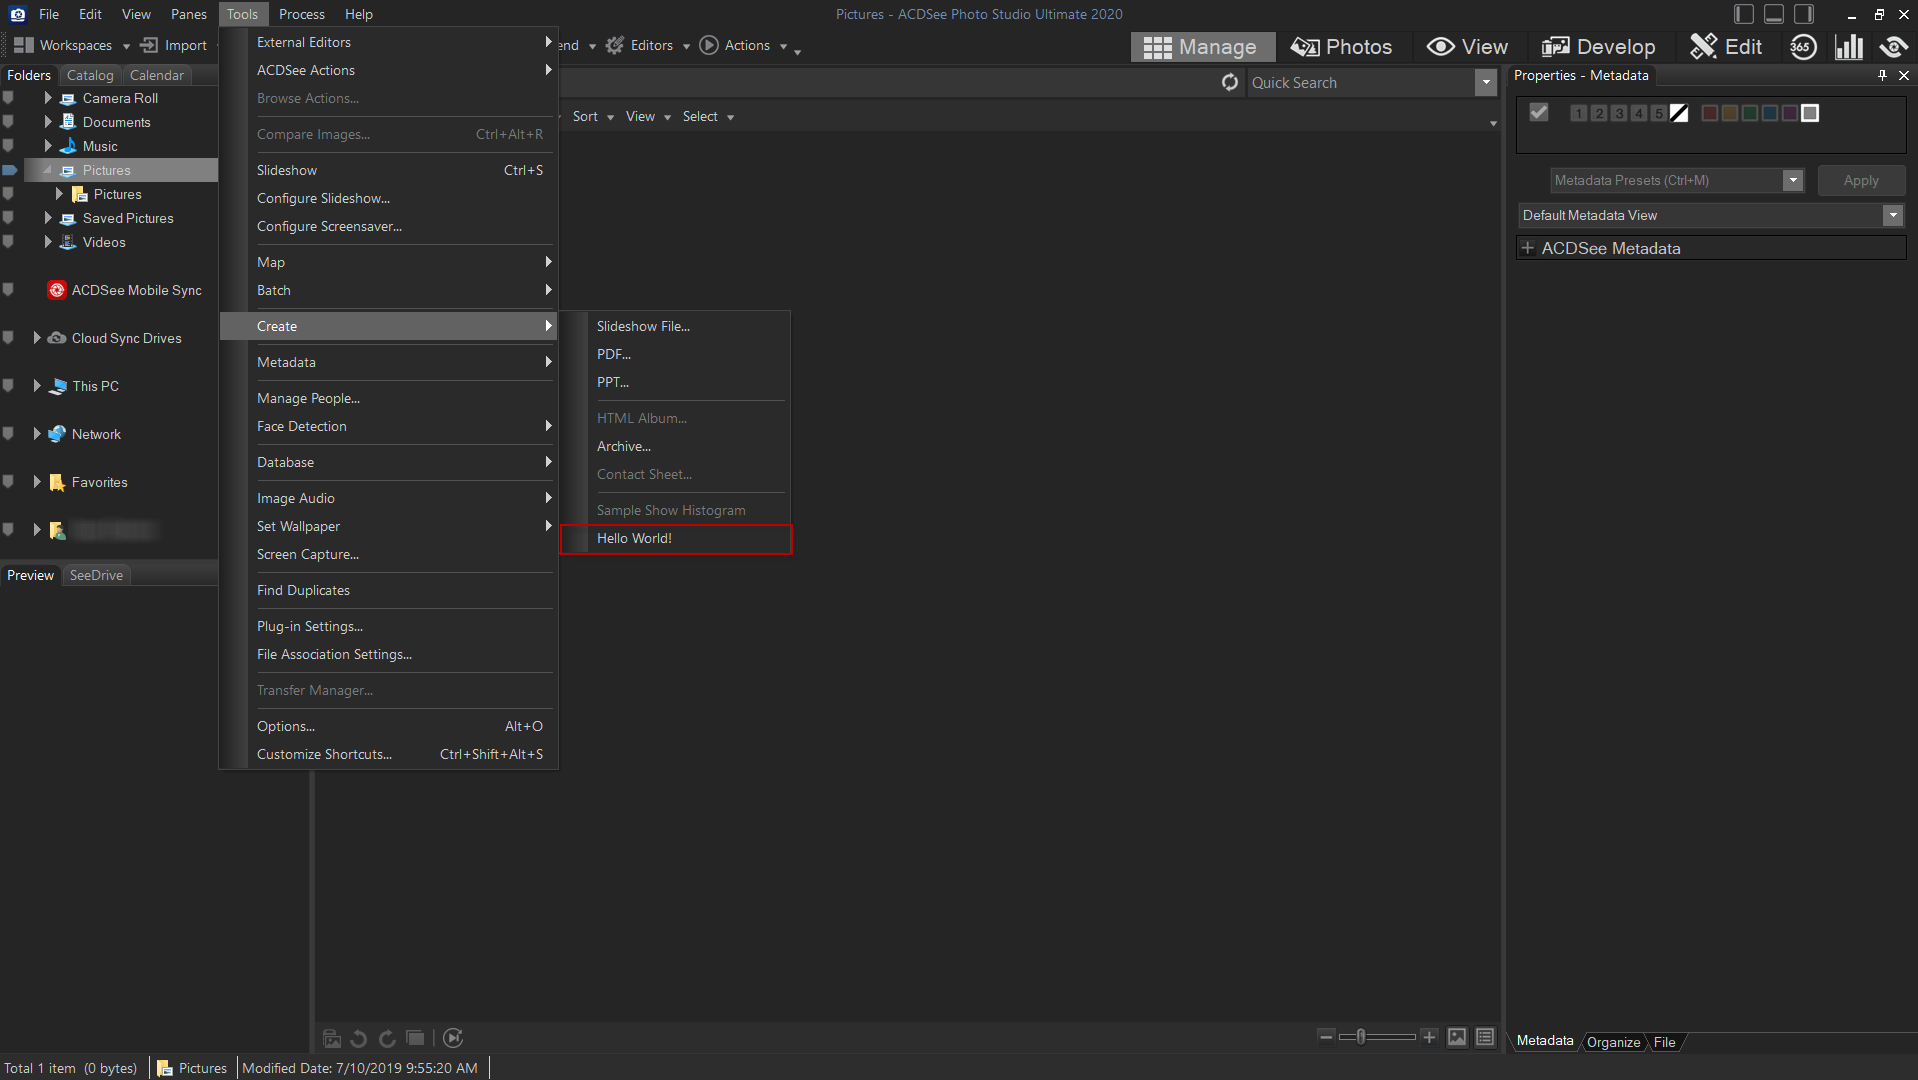
Task: Apply the red color label
Action: (x=1710, y=113)
